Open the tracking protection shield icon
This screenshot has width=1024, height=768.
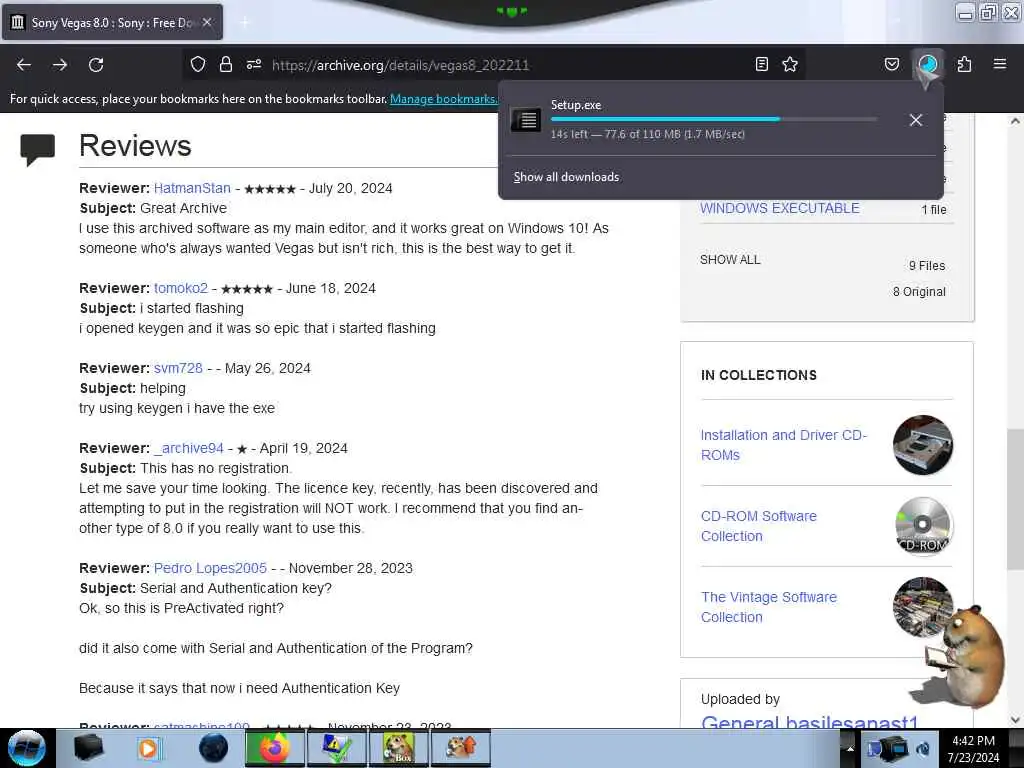click(198, 64)
